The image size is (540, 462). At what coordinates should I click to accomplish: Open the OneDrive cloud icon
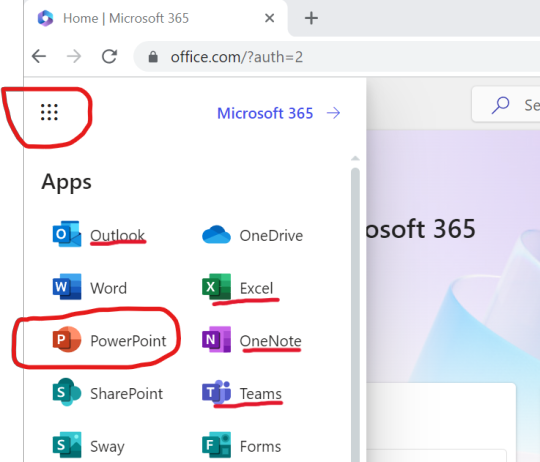pos(216,234)
